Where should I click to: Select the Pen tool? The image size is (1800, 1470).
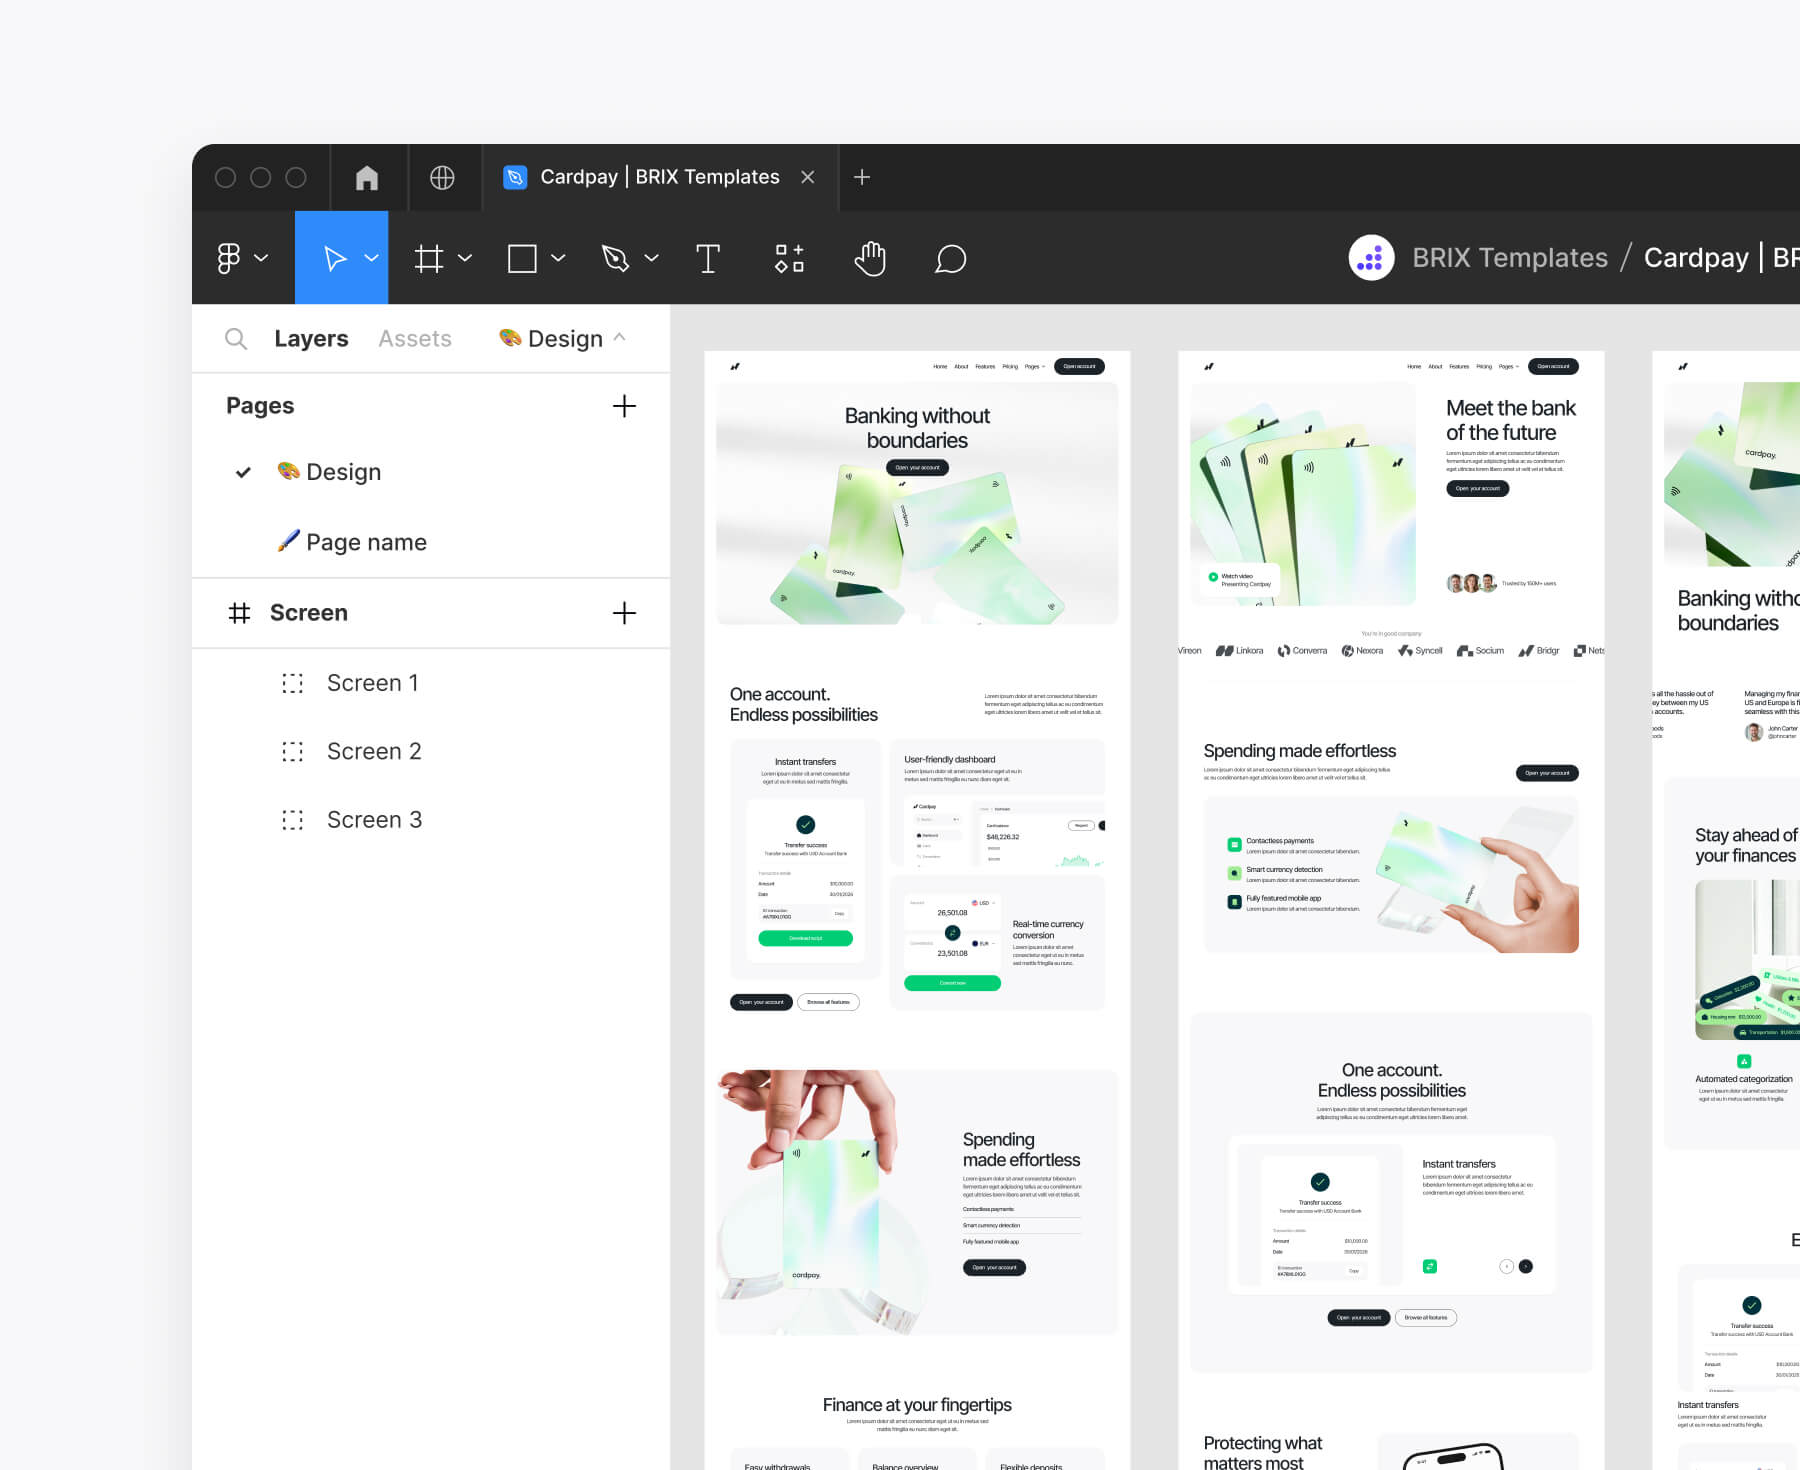[x=615, y=258]
